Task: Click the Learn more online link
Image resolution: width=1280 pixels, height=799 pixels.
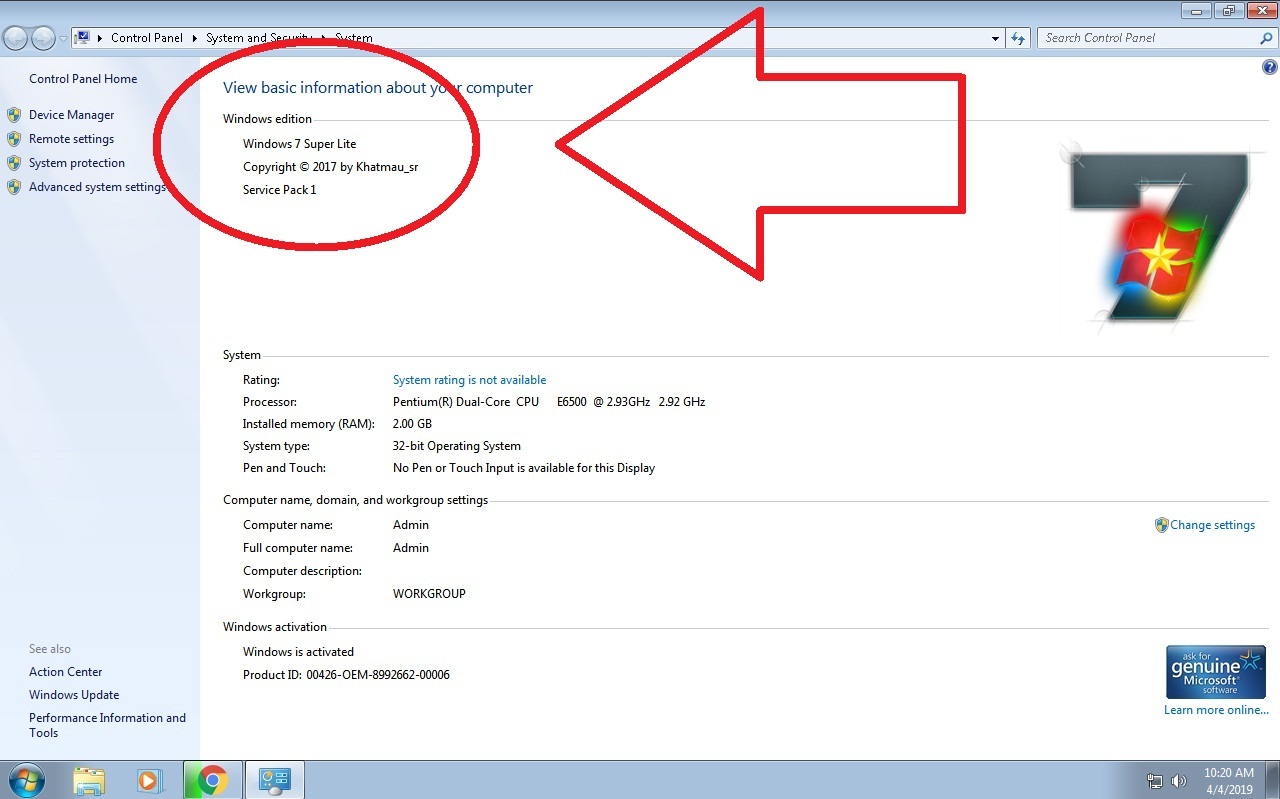Action: [1216, 709]
